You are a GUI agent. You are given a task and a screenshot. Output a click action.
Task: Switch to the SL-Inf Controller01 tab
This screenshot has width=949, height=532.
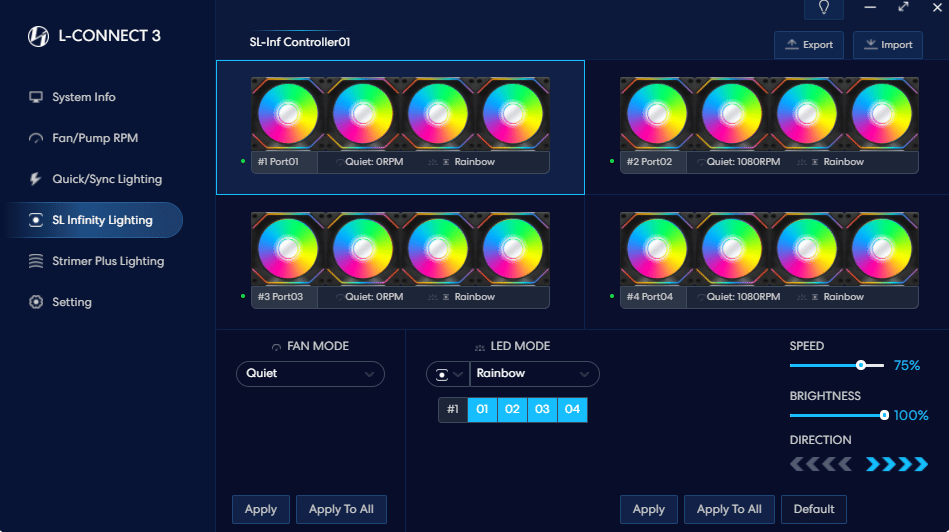click(x=300, y=43)
